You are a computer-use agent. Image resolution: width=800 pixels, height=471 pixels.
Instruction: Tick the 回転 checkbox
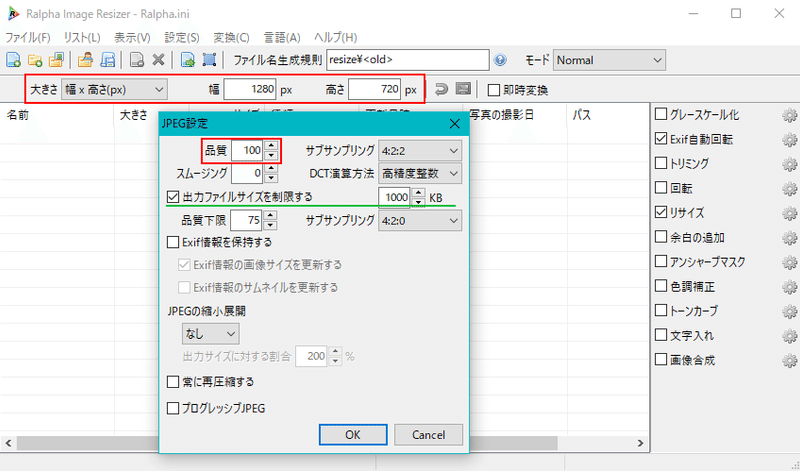coord(661,187)
